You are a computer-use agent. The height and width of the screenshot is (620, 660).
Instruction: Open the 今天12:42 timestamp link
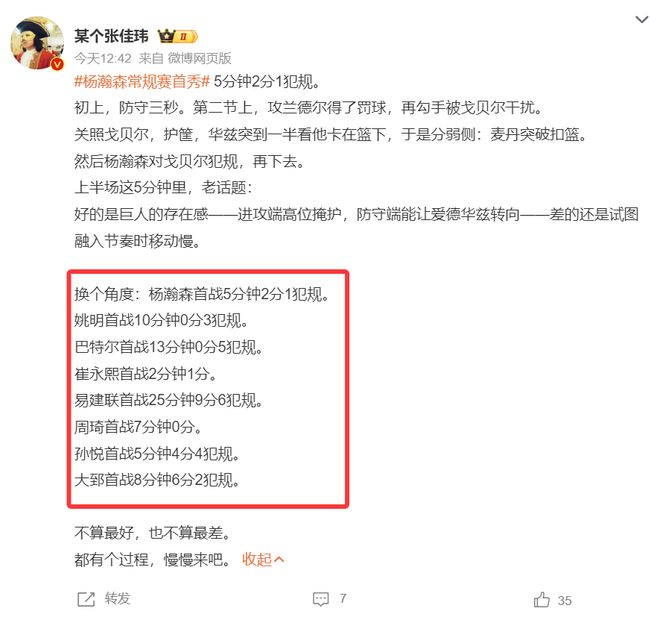(x=103, y=58)
